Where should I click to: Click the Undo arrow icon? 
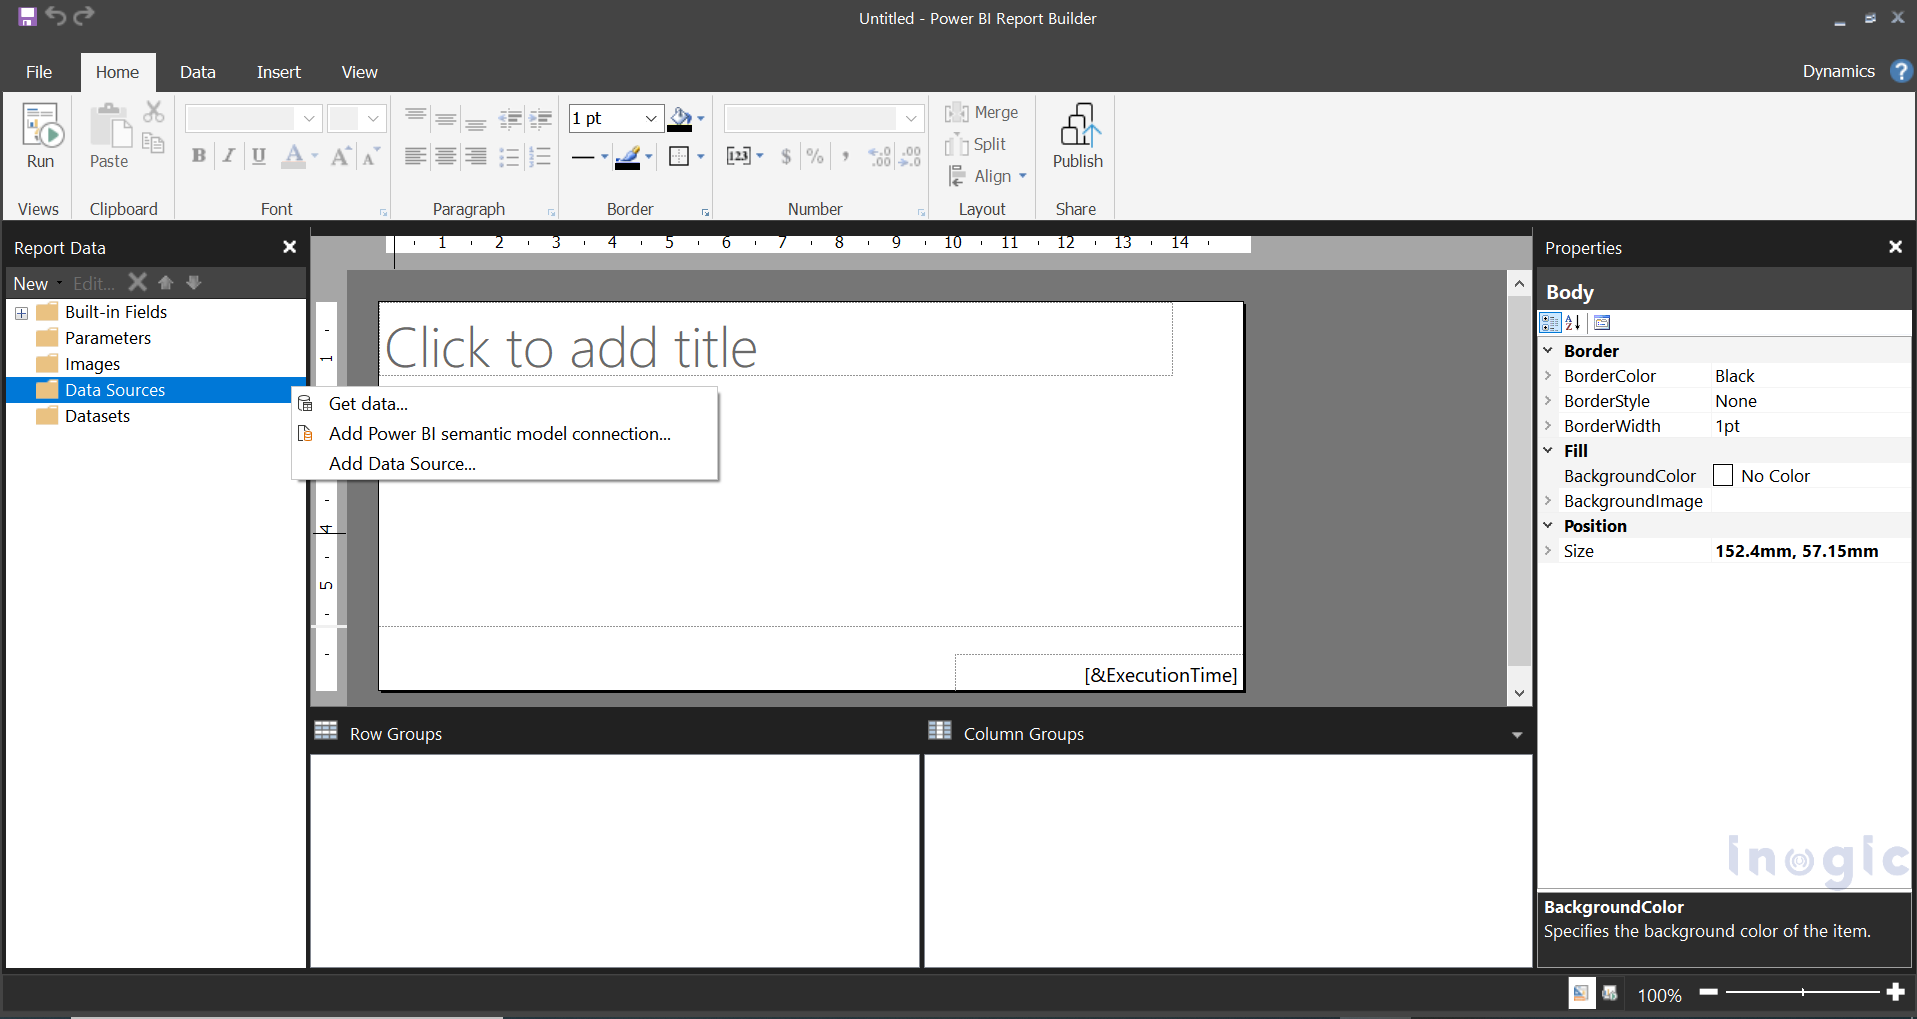point(56,16)
